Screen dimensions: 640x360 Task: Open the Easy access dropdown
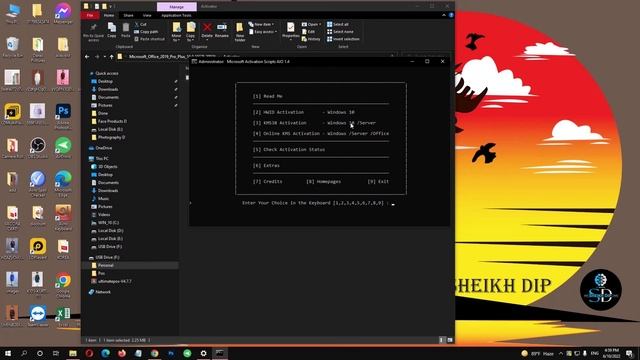tap(263, 32)
